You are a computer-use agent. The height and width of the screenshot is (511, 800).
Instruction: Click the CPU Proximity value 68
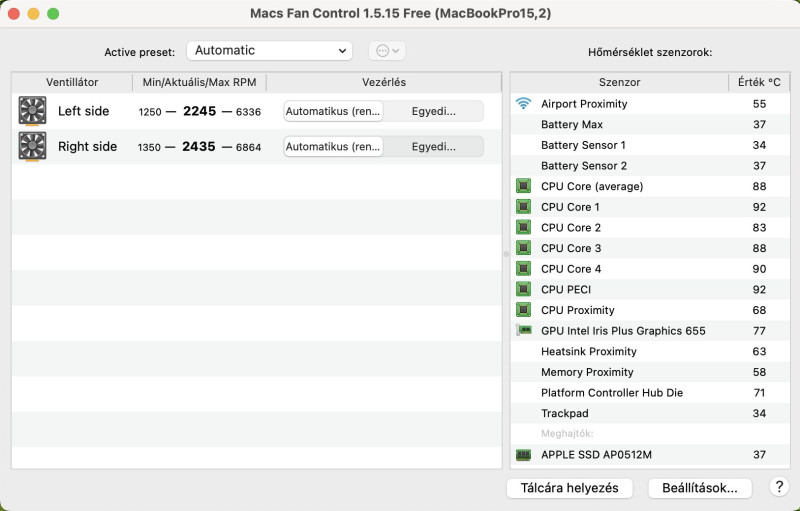[x=759, y=310]
